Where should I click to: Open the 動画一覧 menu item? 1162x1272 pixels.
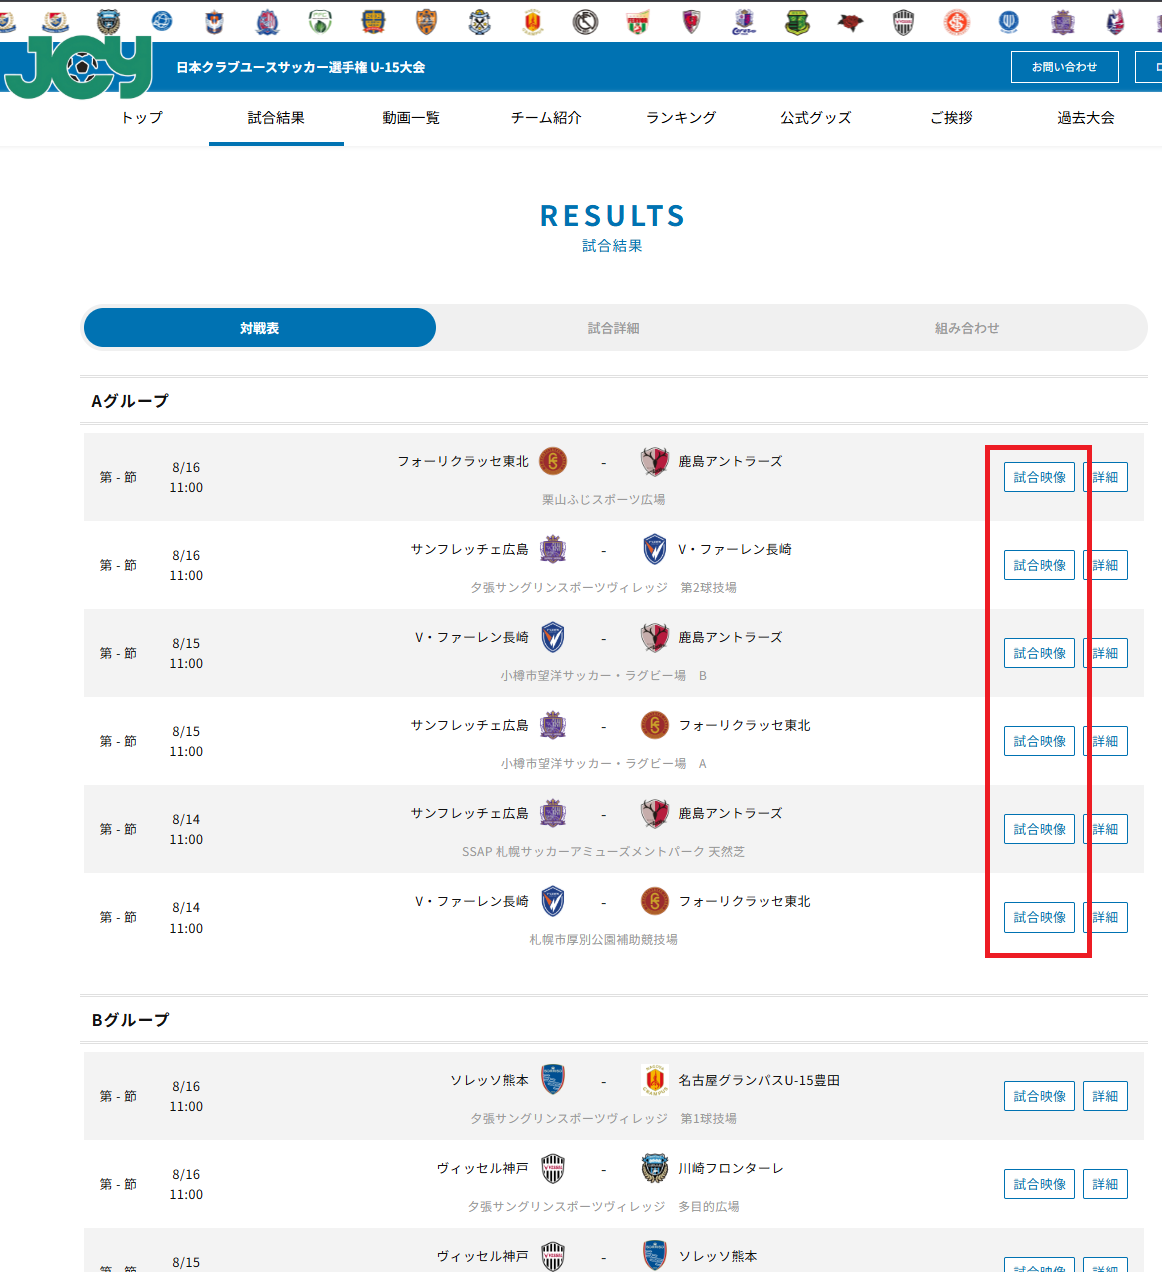pyautogui.click(x=411, y=118)
